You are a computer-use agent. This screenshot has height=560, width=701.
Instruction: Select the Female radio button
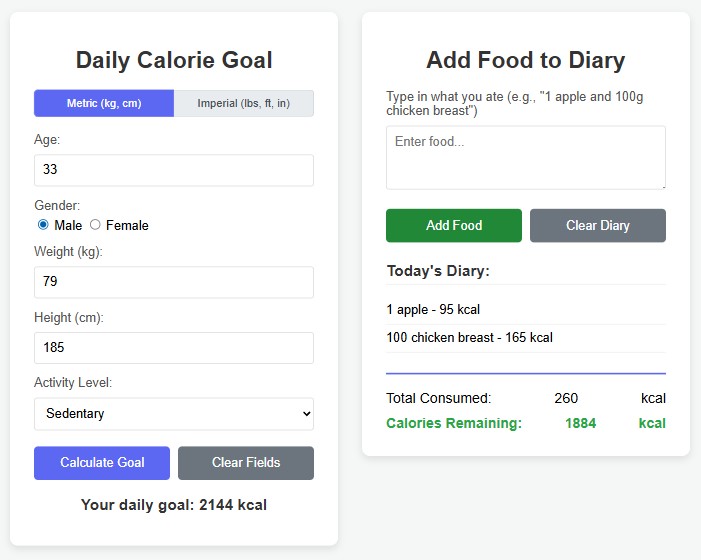pyautogui.click(x=95, y=224)
